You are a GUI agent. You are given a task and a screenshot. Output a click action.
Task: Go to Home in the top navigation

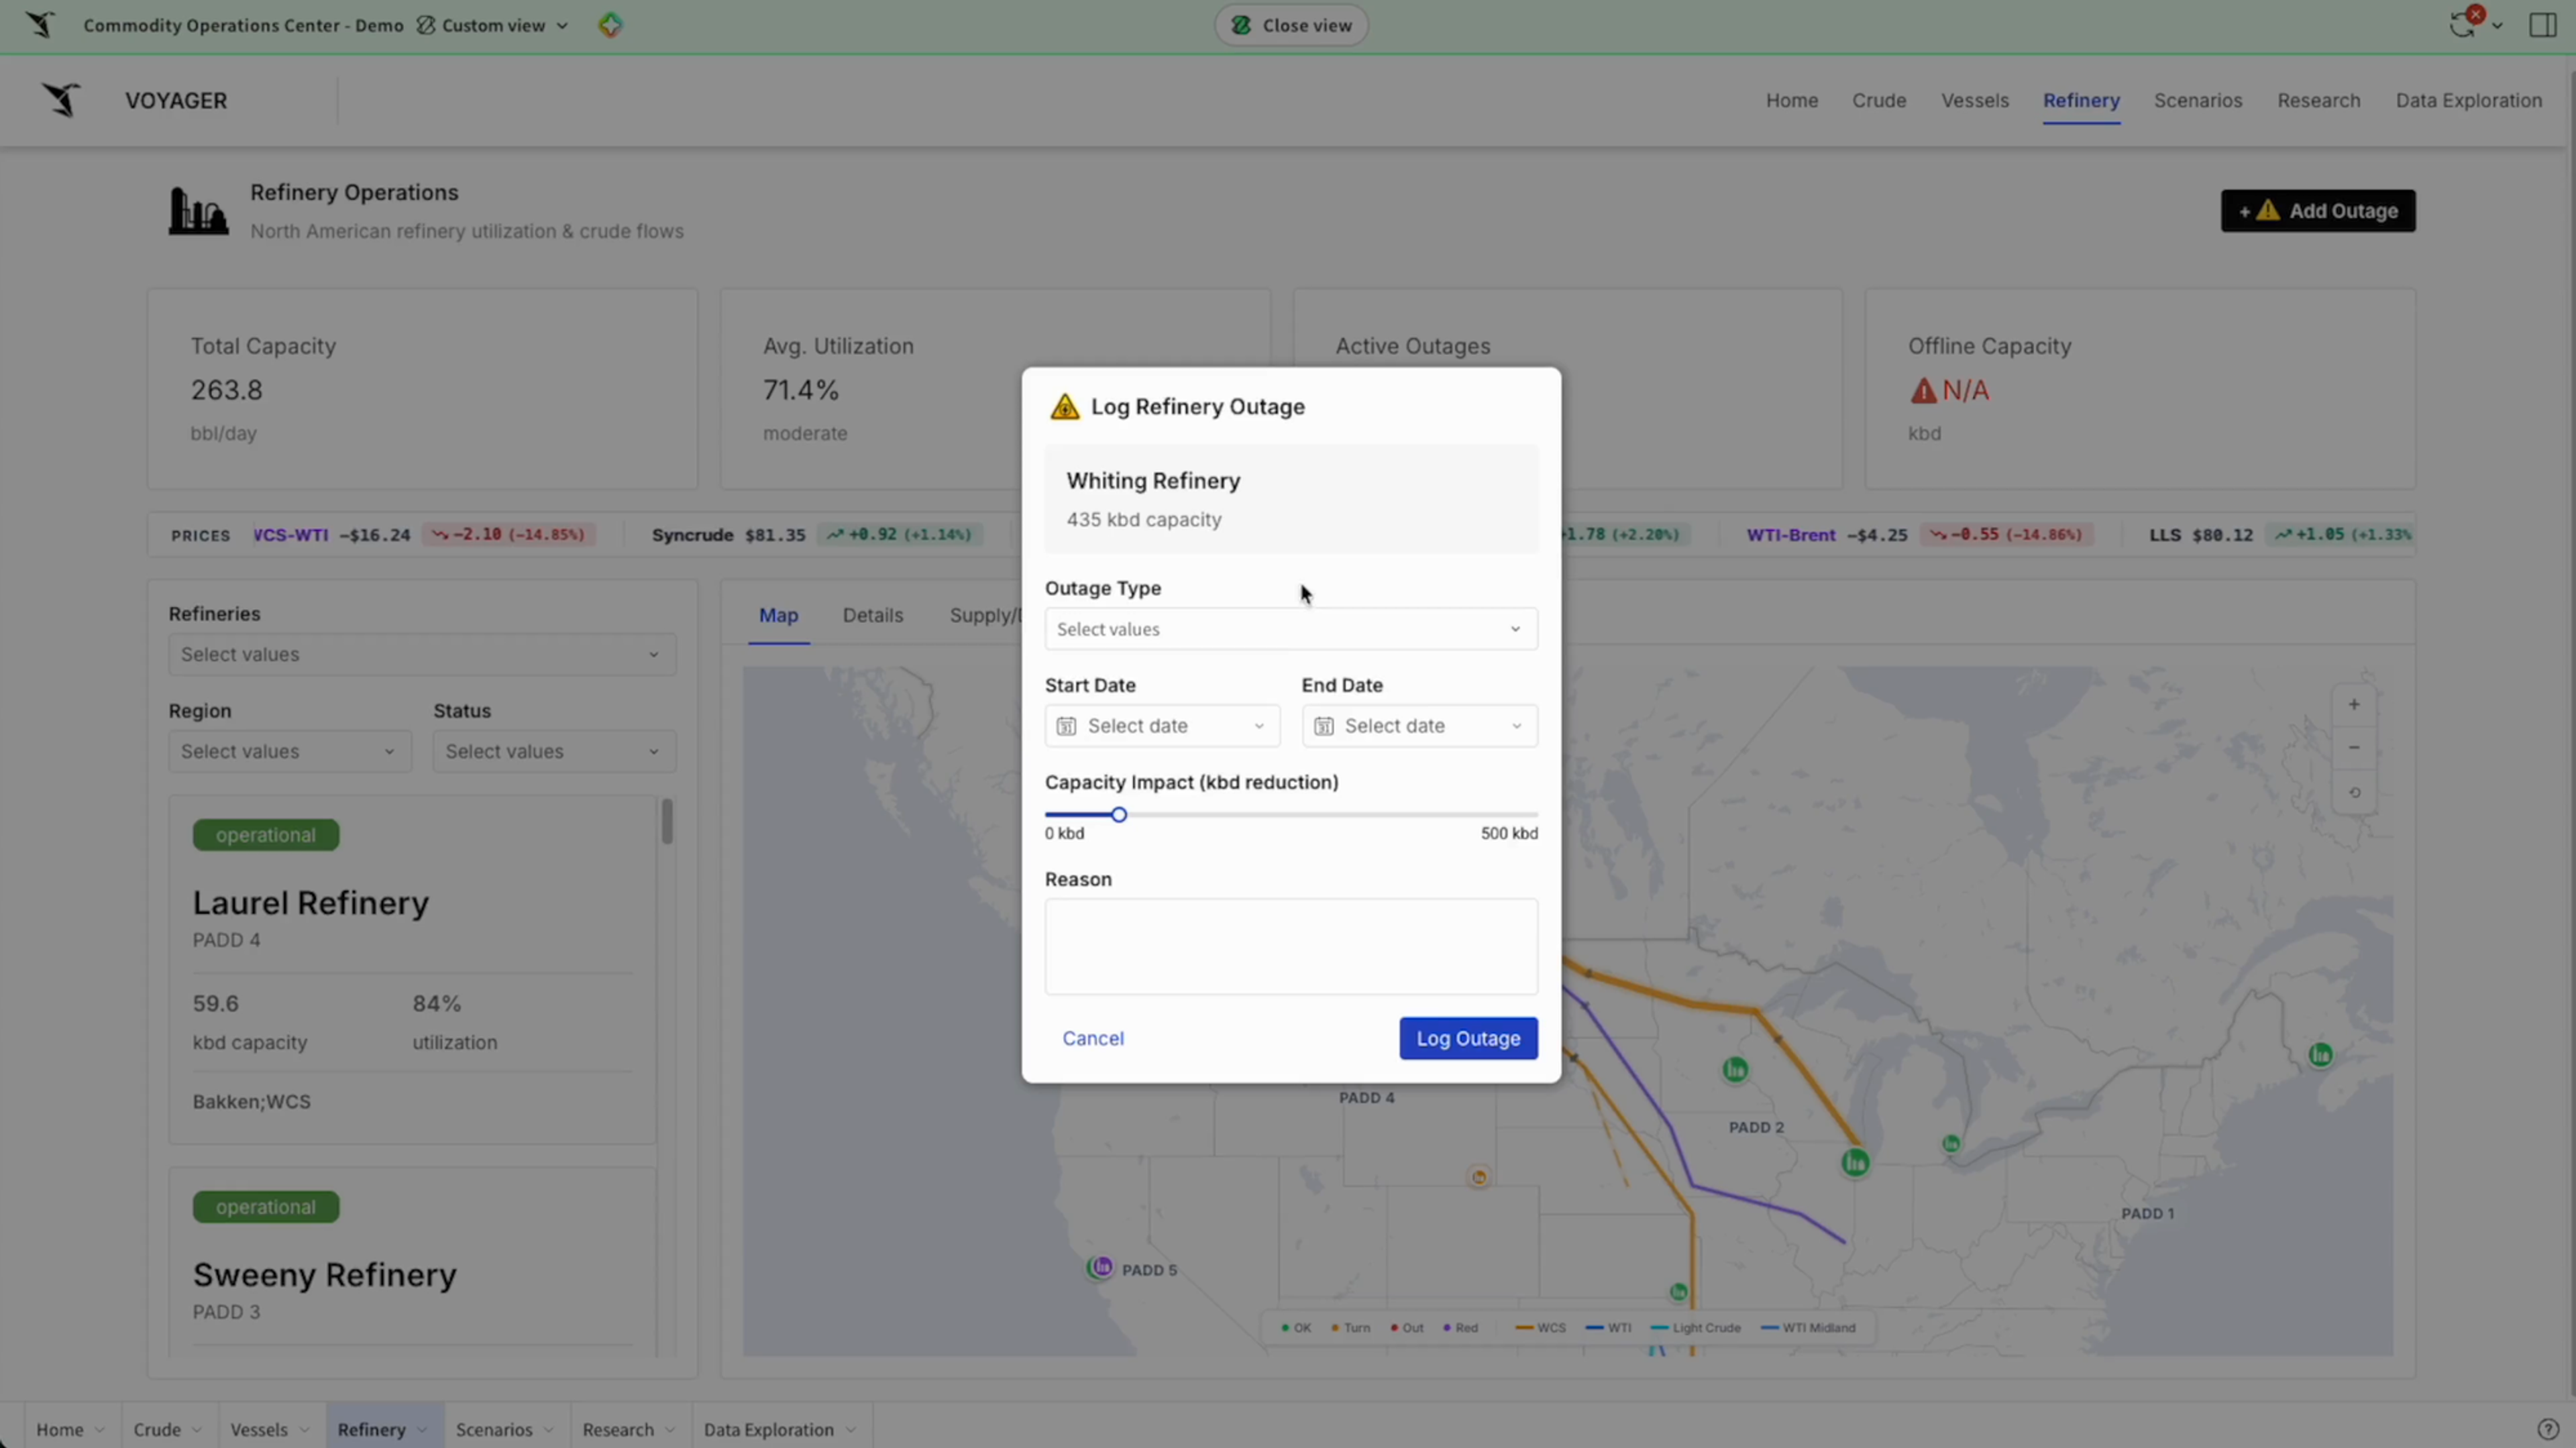pyautogui.click(x=1791, y=100)
